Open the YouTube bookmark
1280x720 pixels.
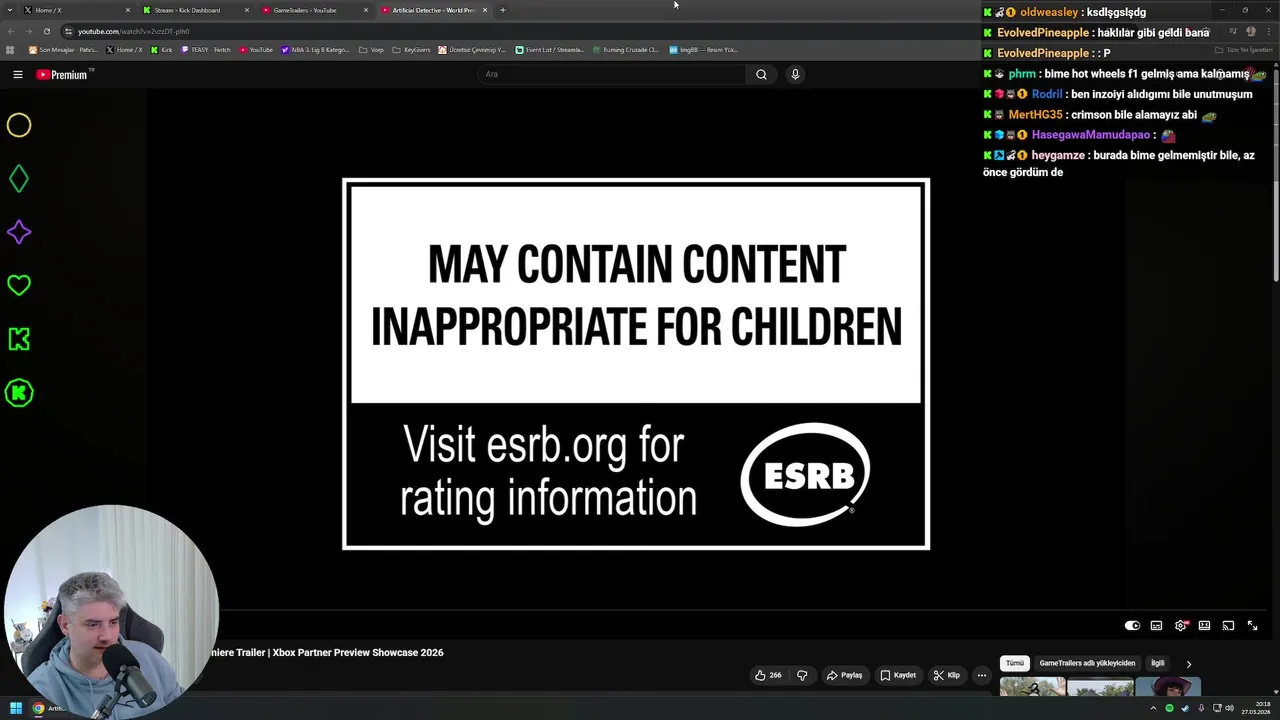click(x=256, y=49)
